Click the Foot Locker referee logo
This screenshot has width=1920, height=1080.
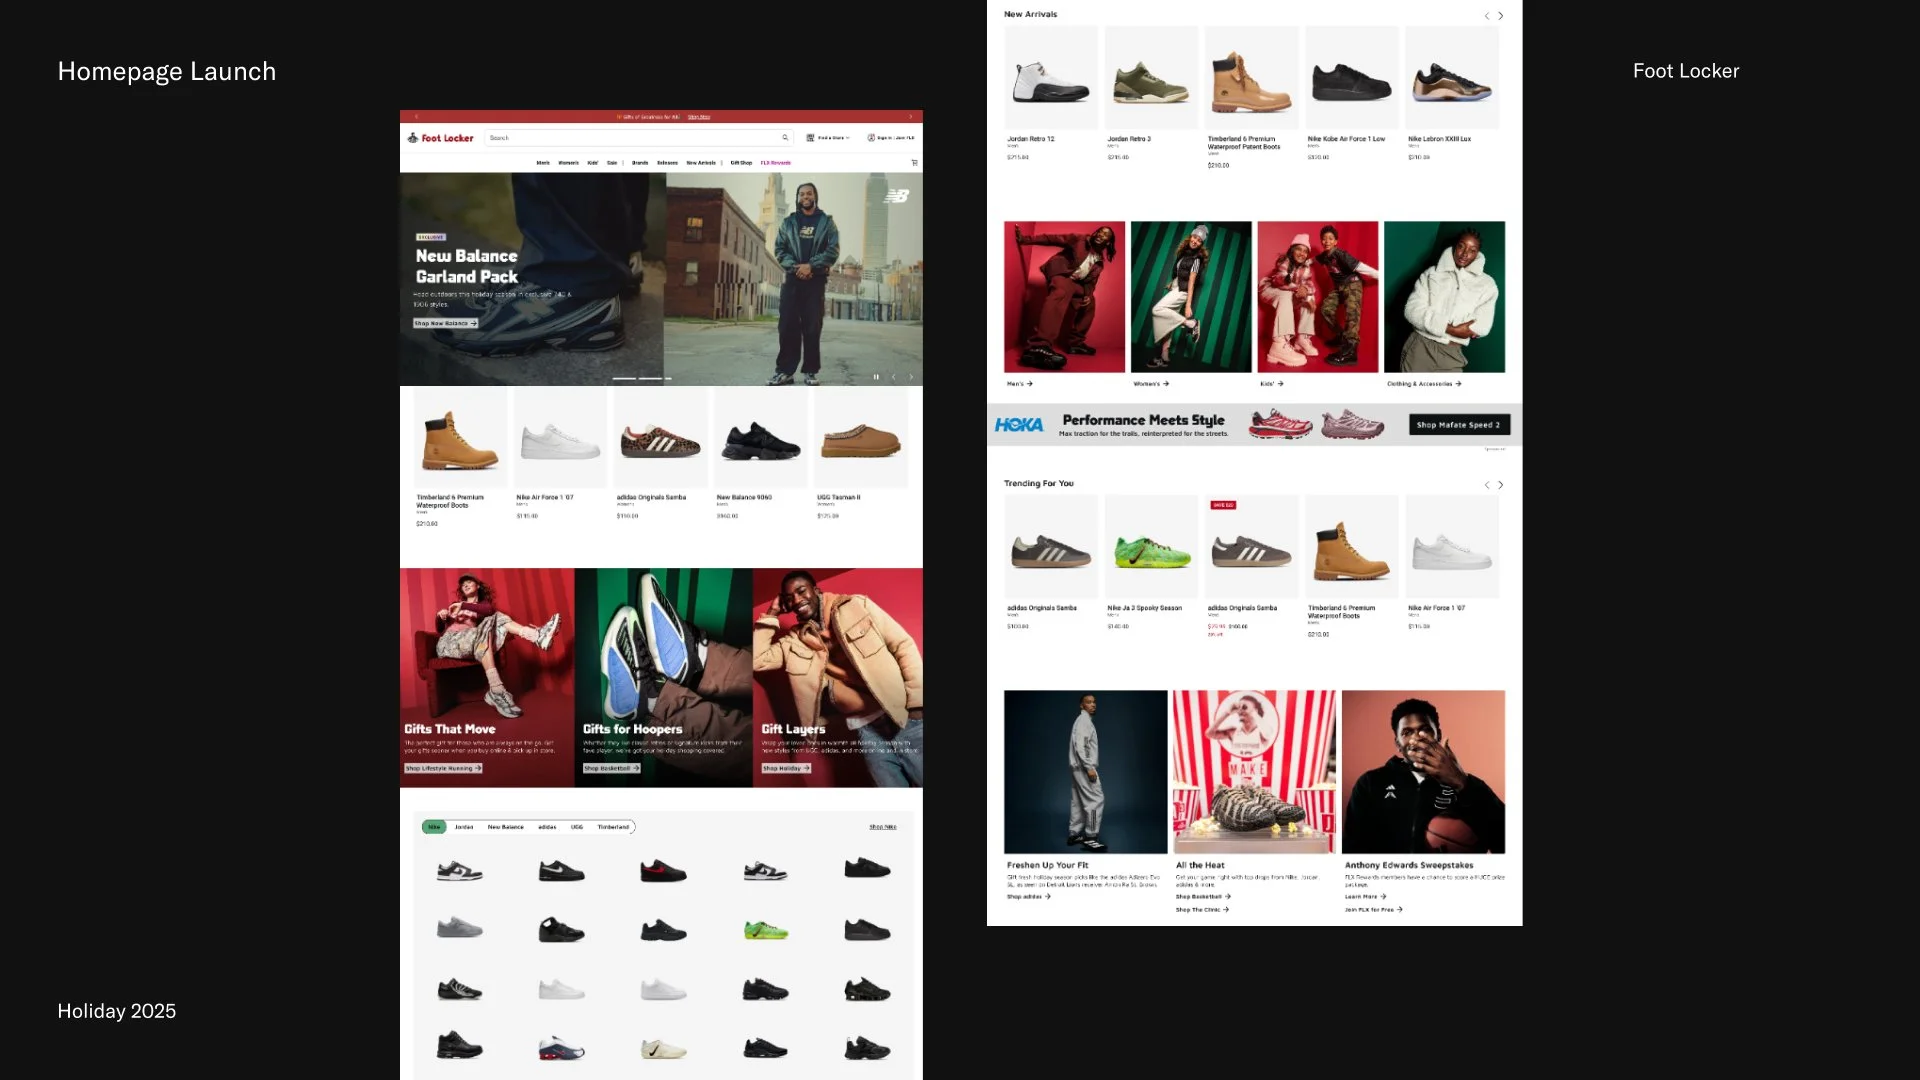[x=413, y=138]
